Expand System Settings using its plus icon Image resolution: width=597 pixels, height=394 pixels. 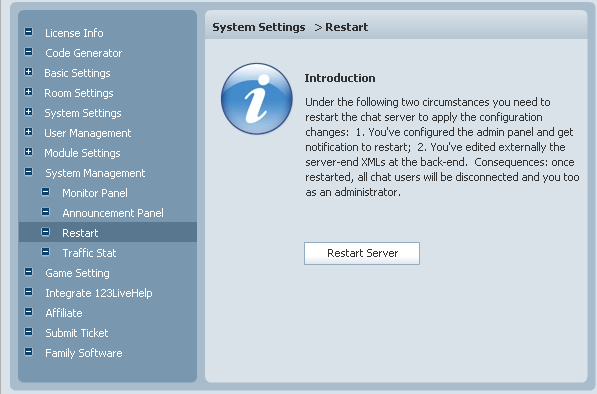coord(29,112)
